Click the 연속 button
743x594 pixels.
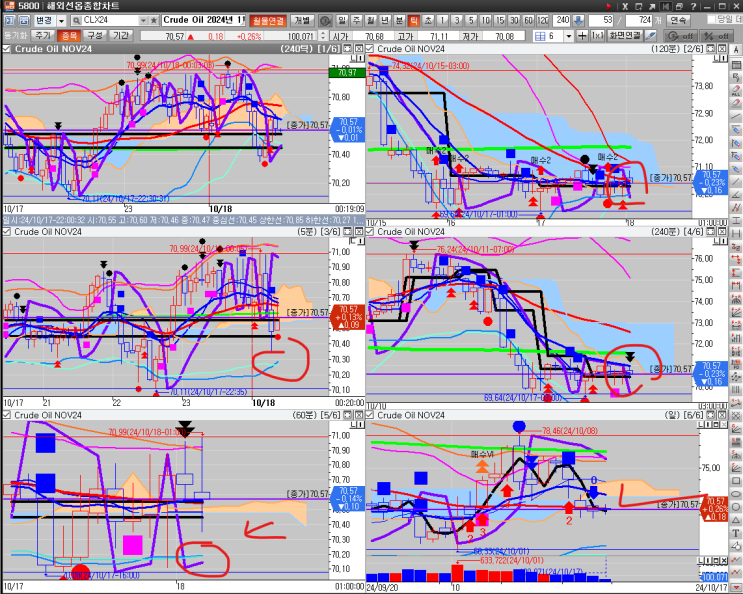tap(678, 21)
